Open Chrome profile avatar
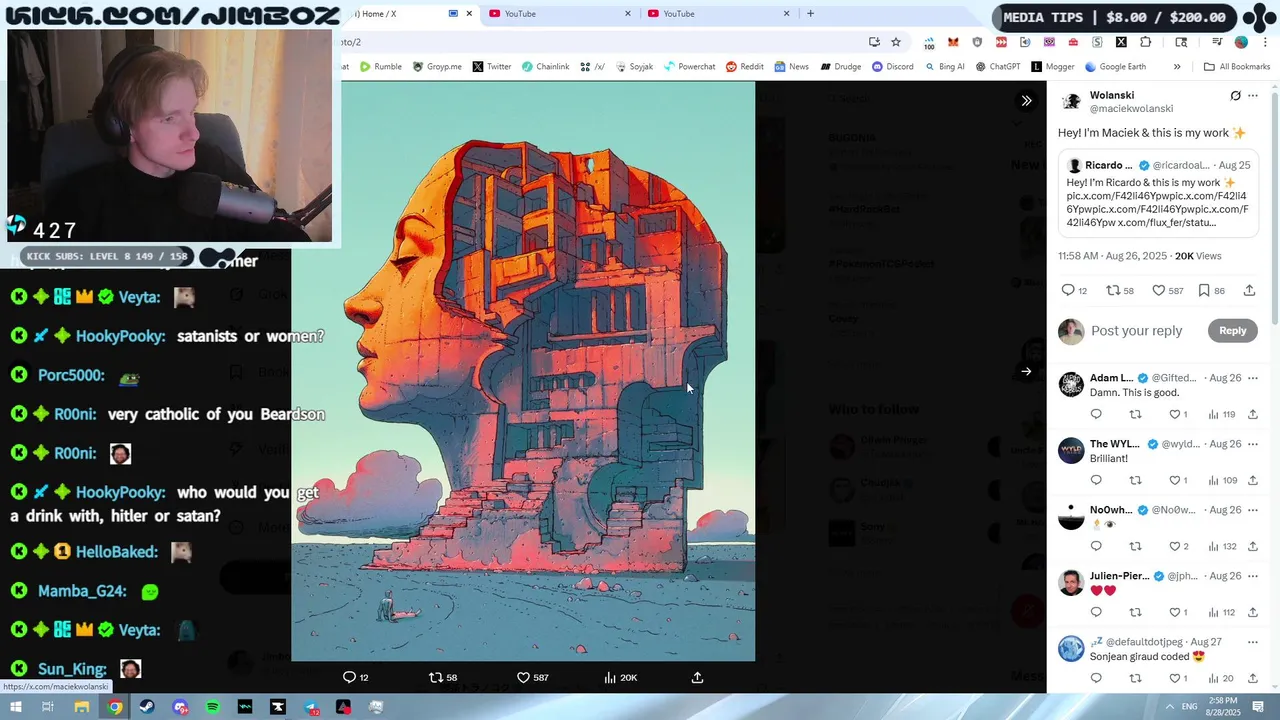The image size is (1280, 720). [x=1241, y=42]
